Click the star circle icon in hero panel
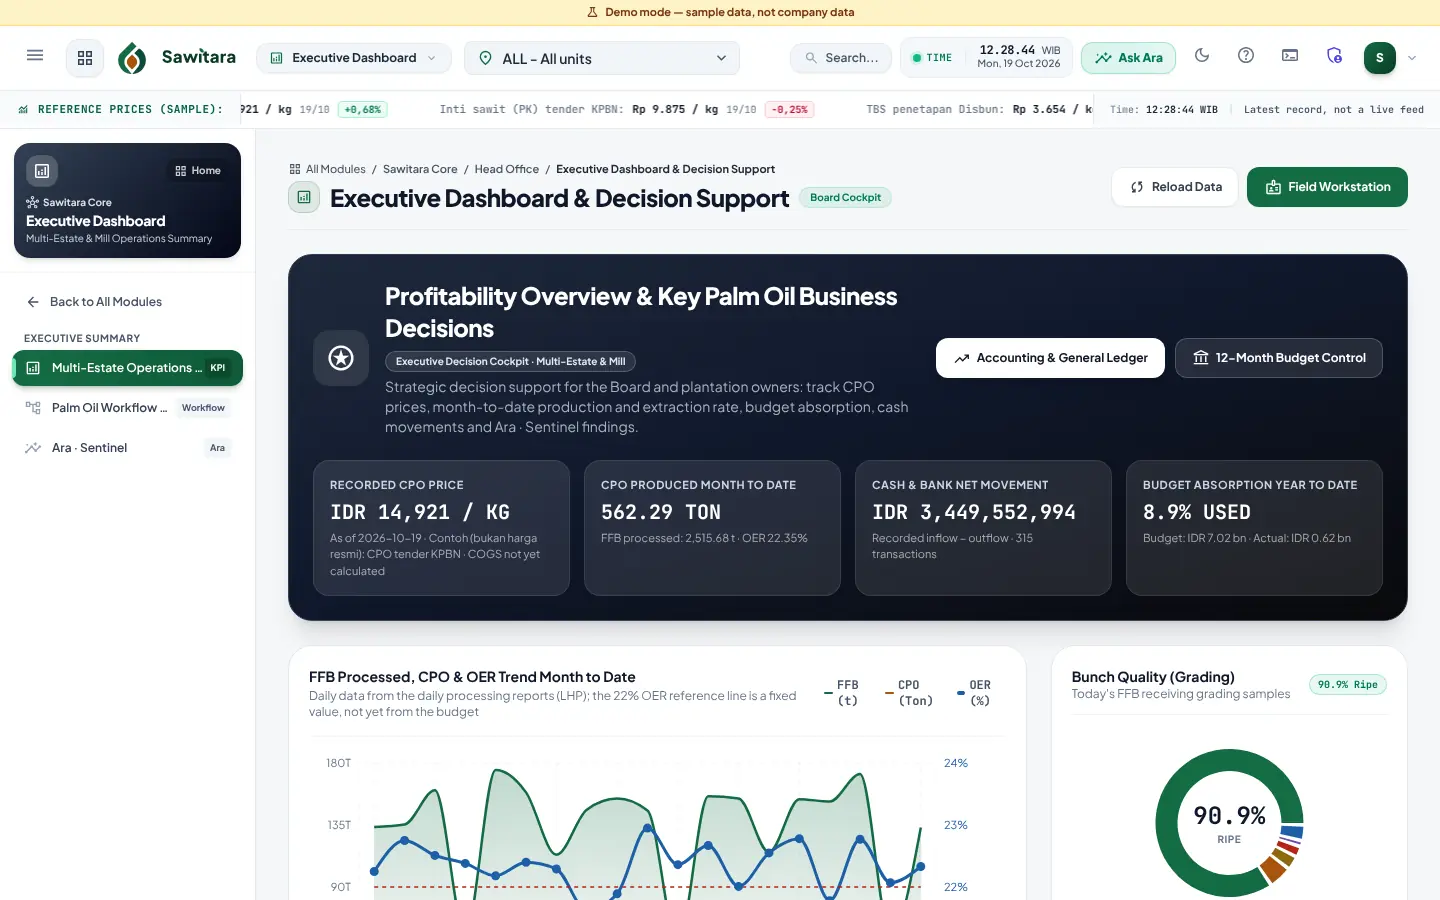 (x=341, y=358)
